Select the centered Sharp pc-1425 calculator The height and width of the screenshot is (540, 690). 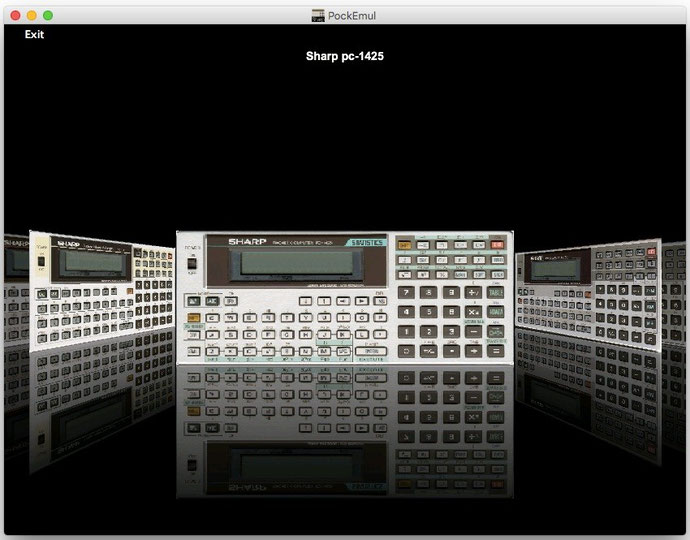coord(345,298)
